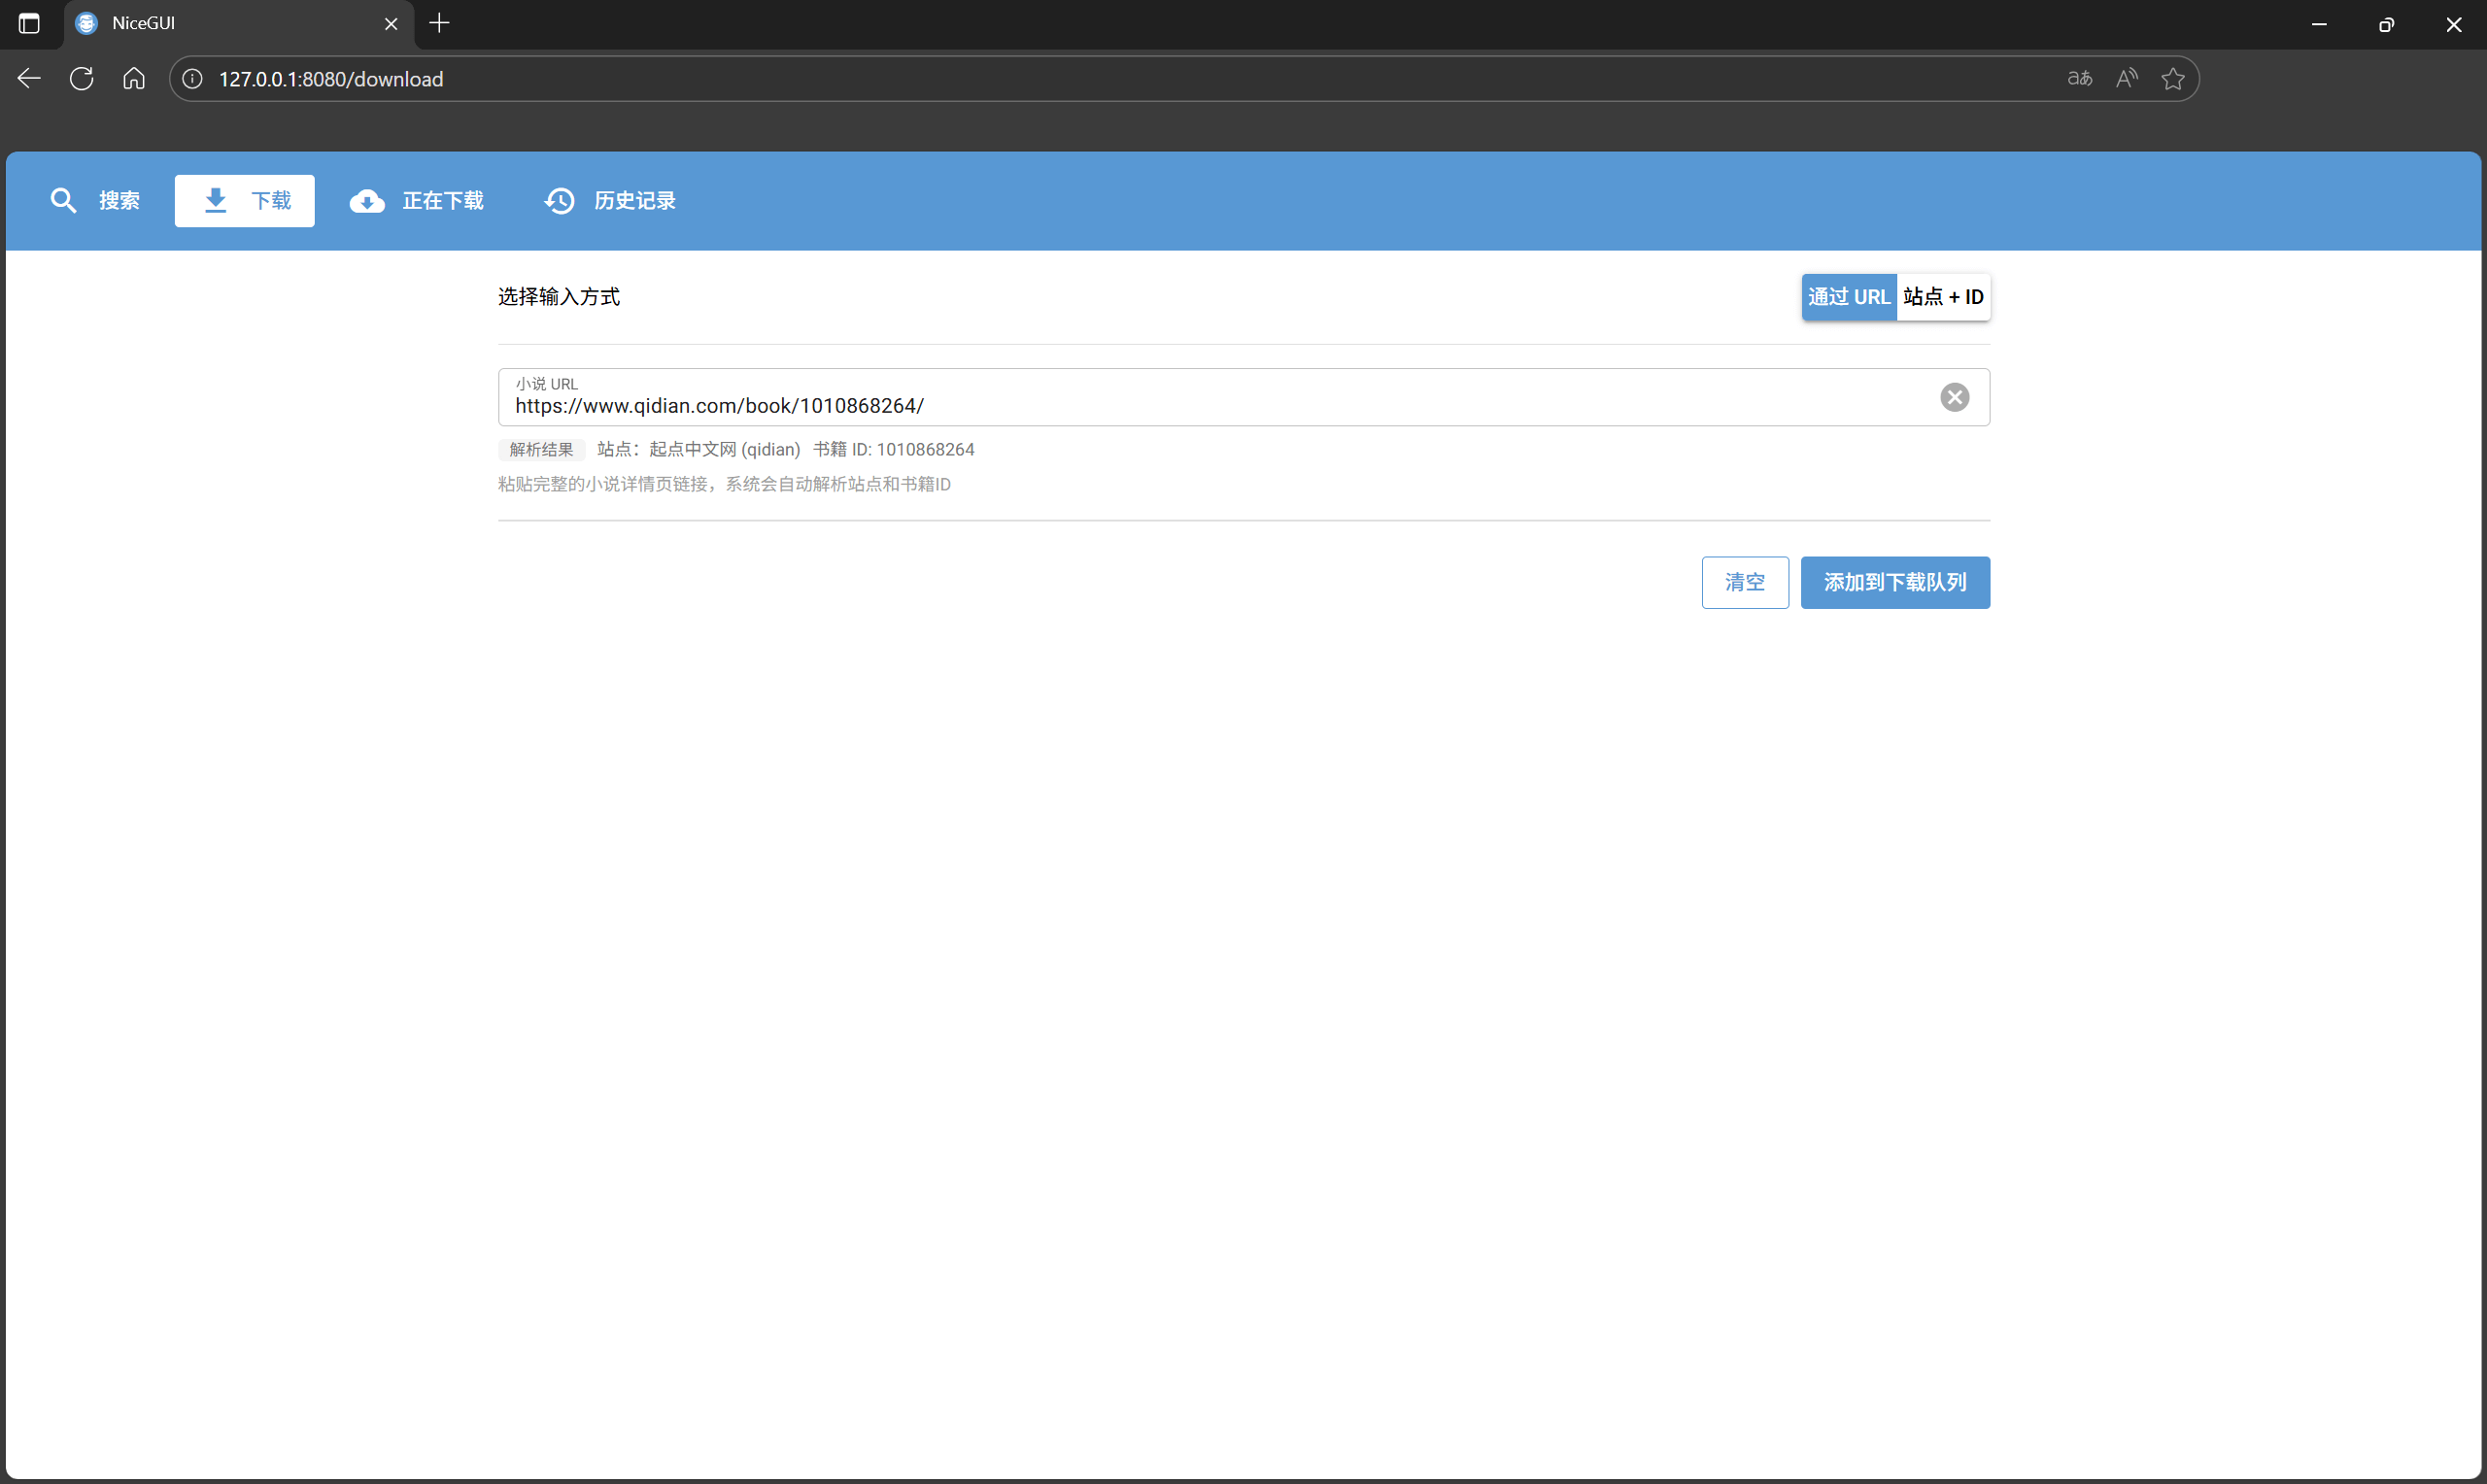Viewport: 2487px width, 1484px height.
Task: Click the 下载 download arrow icon
Action: point(214,200)
